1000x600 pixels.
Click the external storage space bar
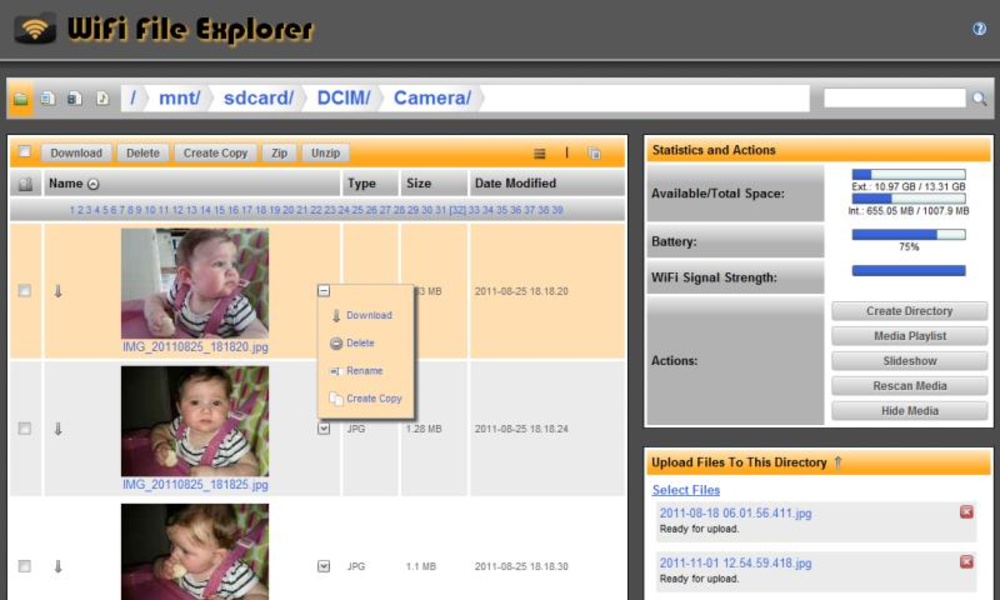909,174
